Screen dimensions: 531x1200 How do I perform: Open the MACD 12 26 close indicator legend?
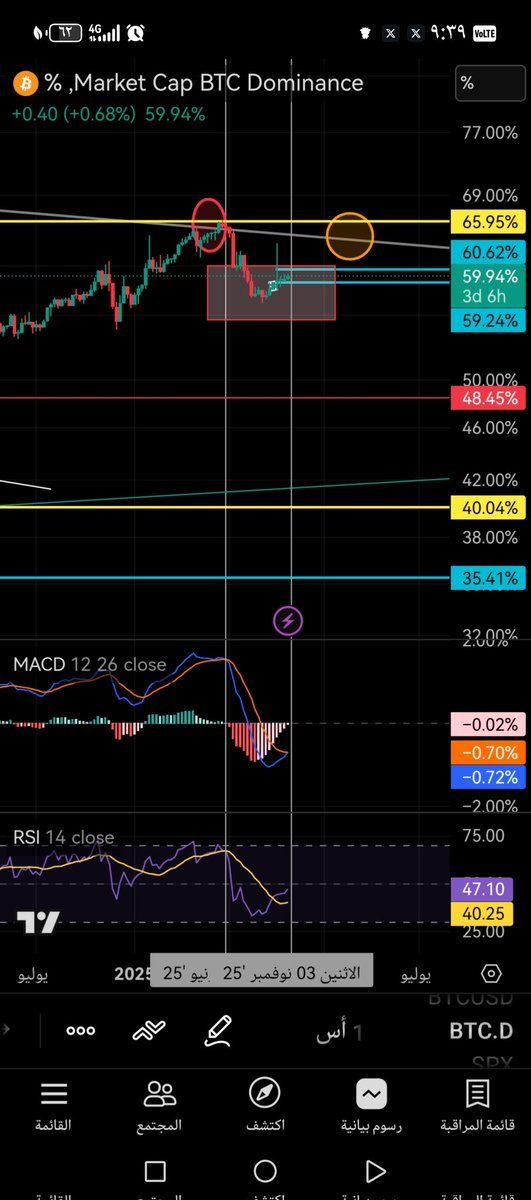tap(90, 663)
